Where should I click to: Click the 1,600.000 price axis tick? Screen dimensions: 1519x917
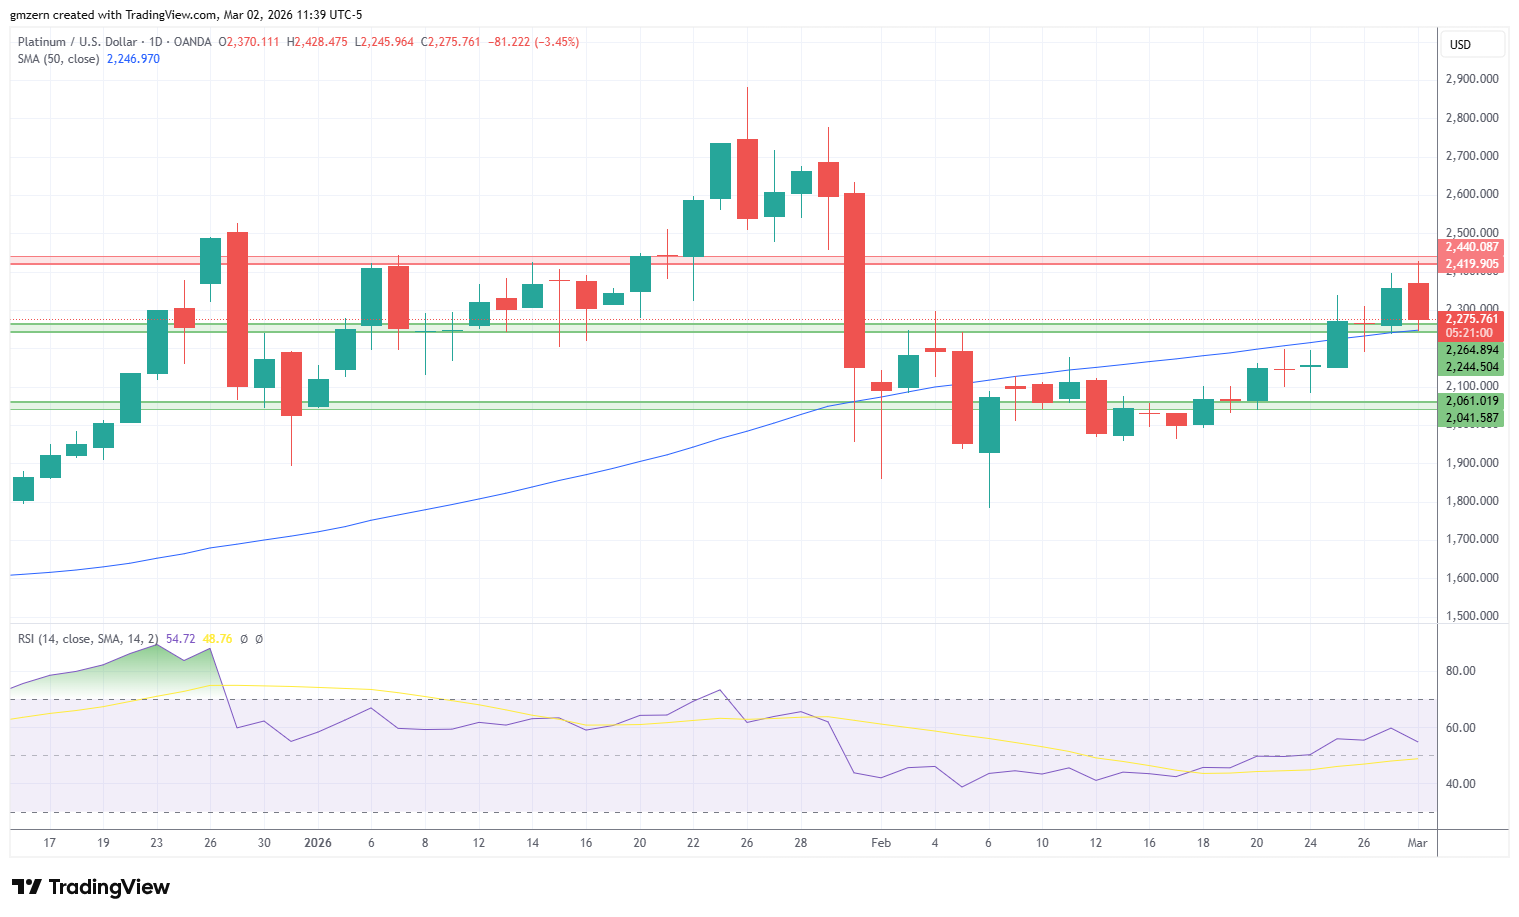[x=1472, y=578]
